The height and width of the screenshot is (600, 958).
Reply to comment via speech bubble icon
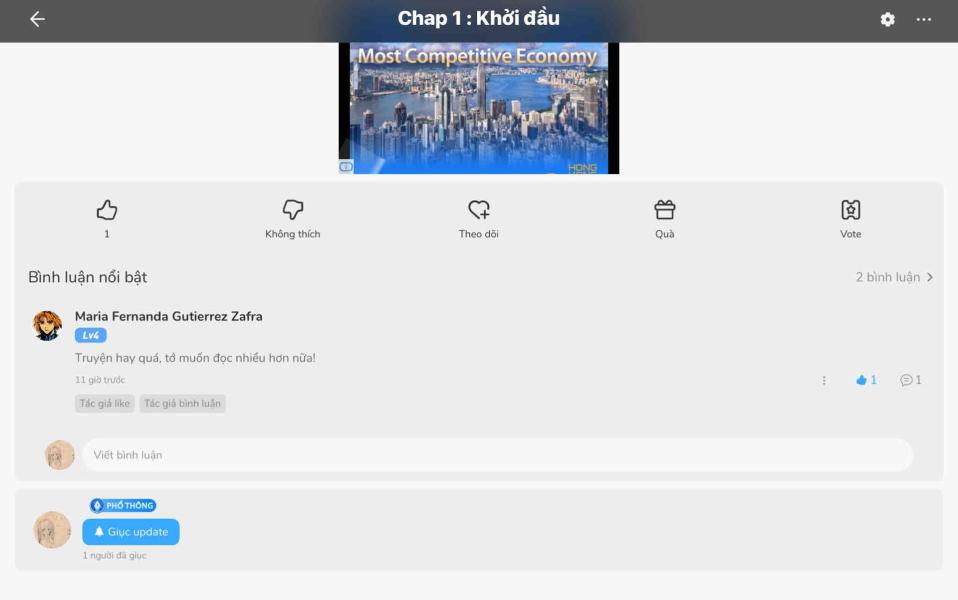pos(910,380)
